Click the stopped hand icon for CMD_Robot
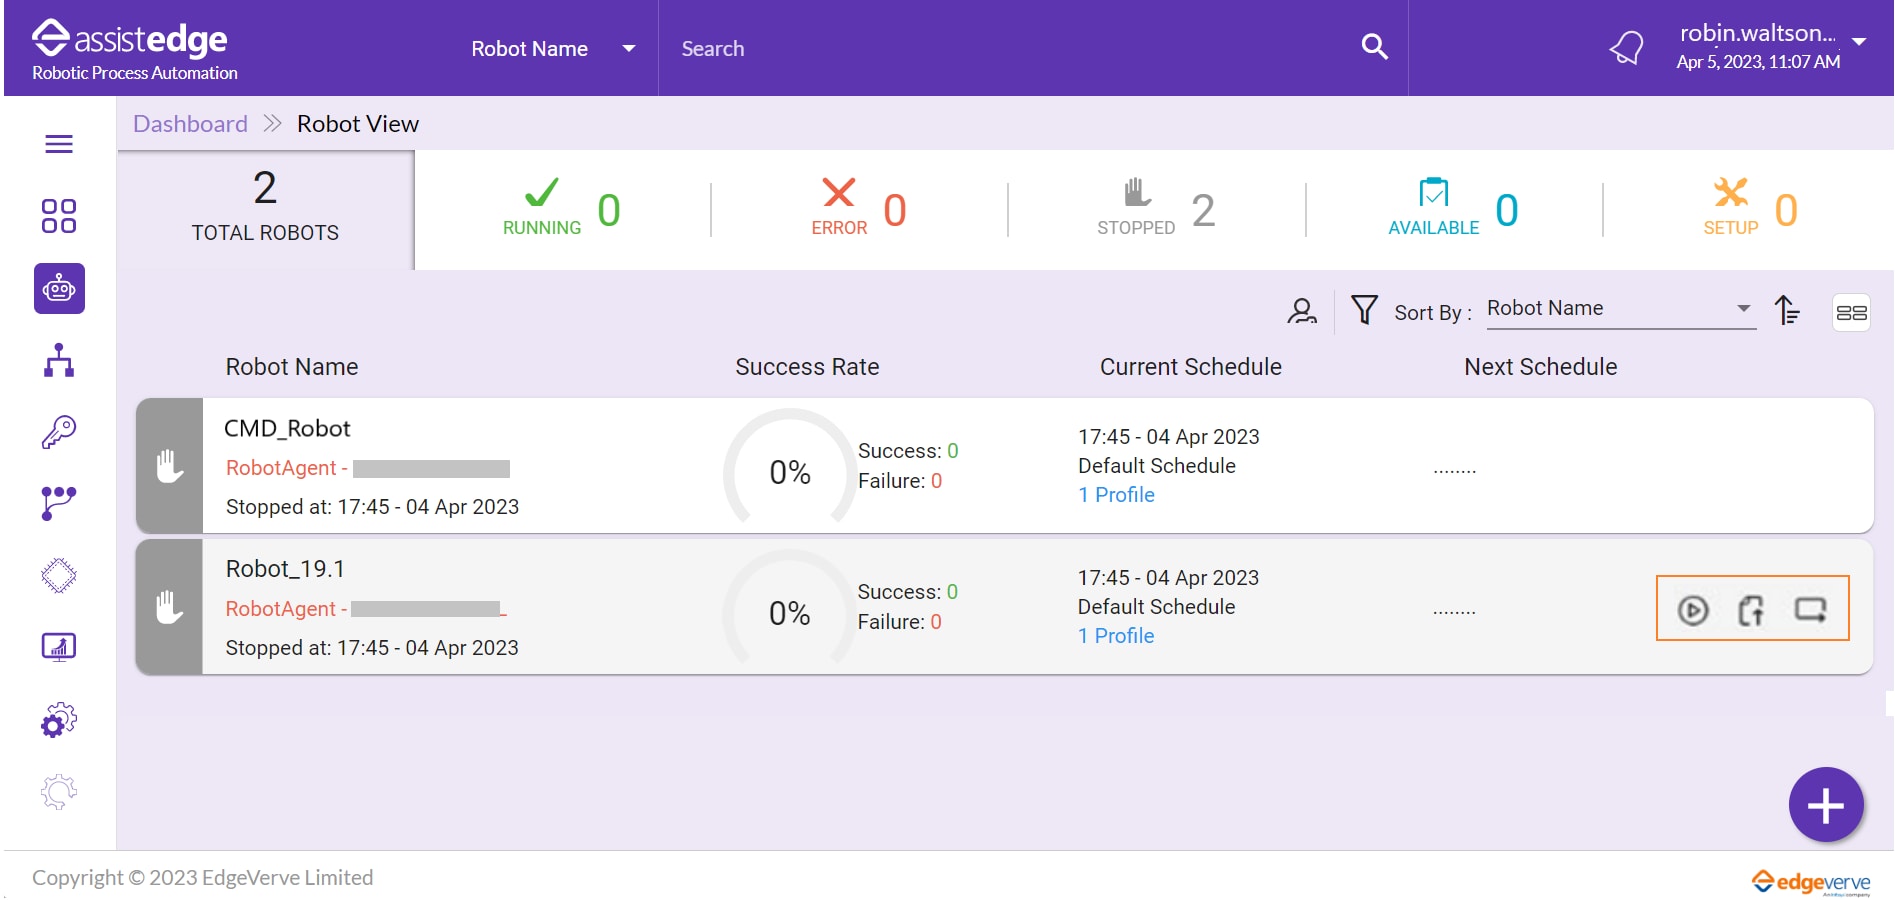Screen dimensions: 1895x900 click(170, 466)
